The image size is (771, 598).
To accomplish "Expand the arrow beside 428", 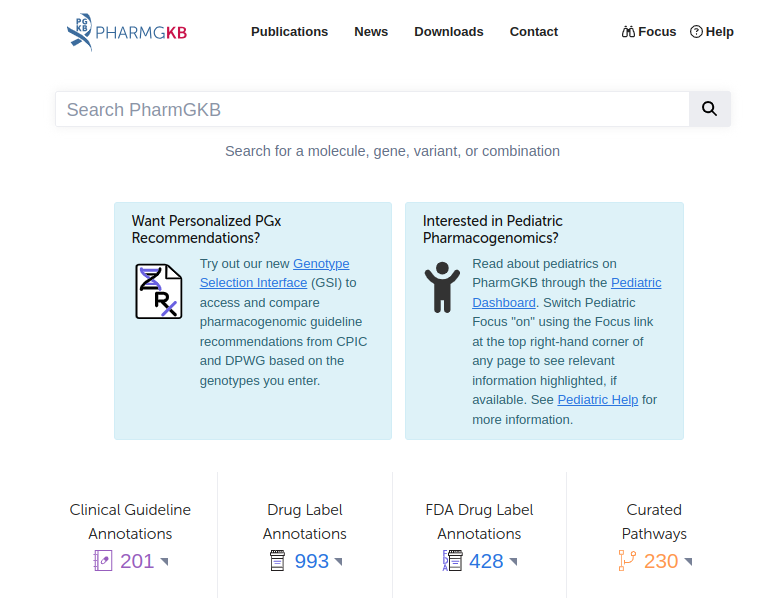I will (x=514, y=562).
